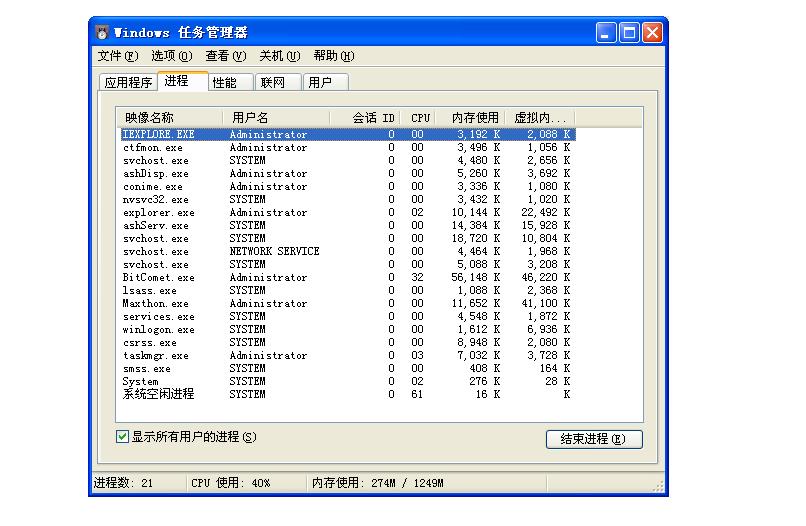Click the CPU 使用: 40% status entry
The height and width of the screenshot is (526, 806).
tap(230, 483)
